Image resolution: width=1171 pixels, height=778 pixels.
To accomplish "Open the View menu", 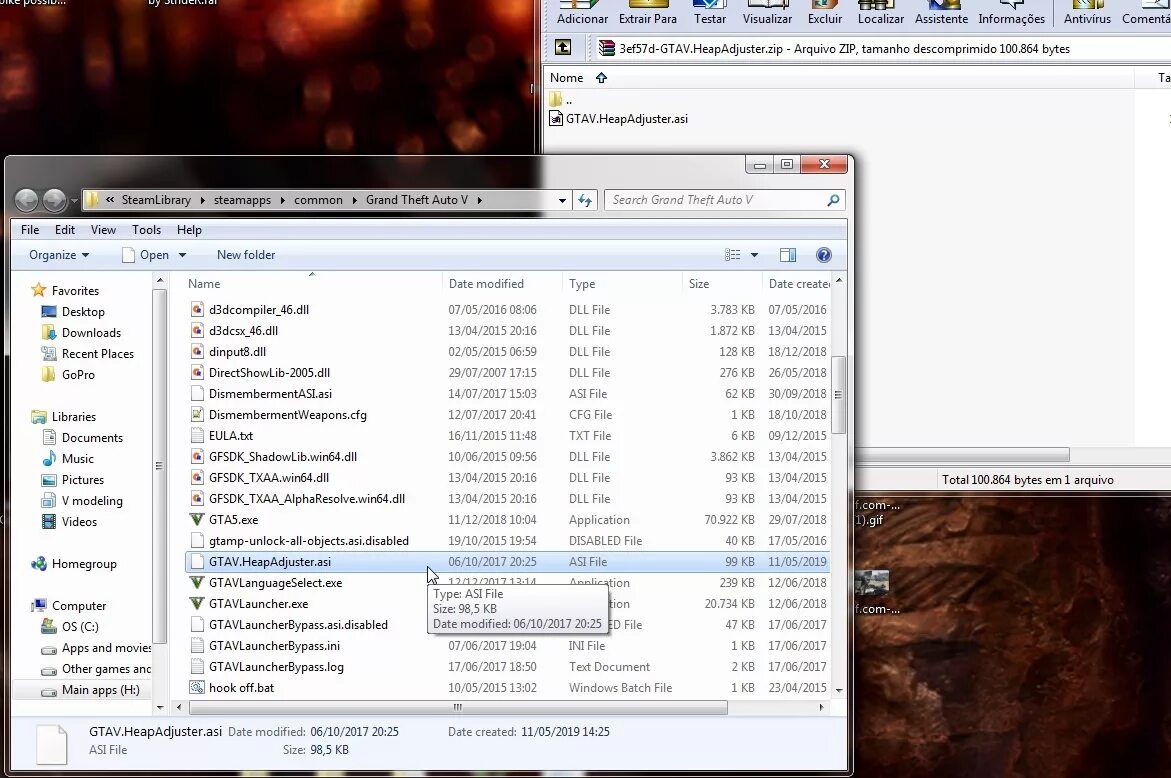I will (103, 230).
